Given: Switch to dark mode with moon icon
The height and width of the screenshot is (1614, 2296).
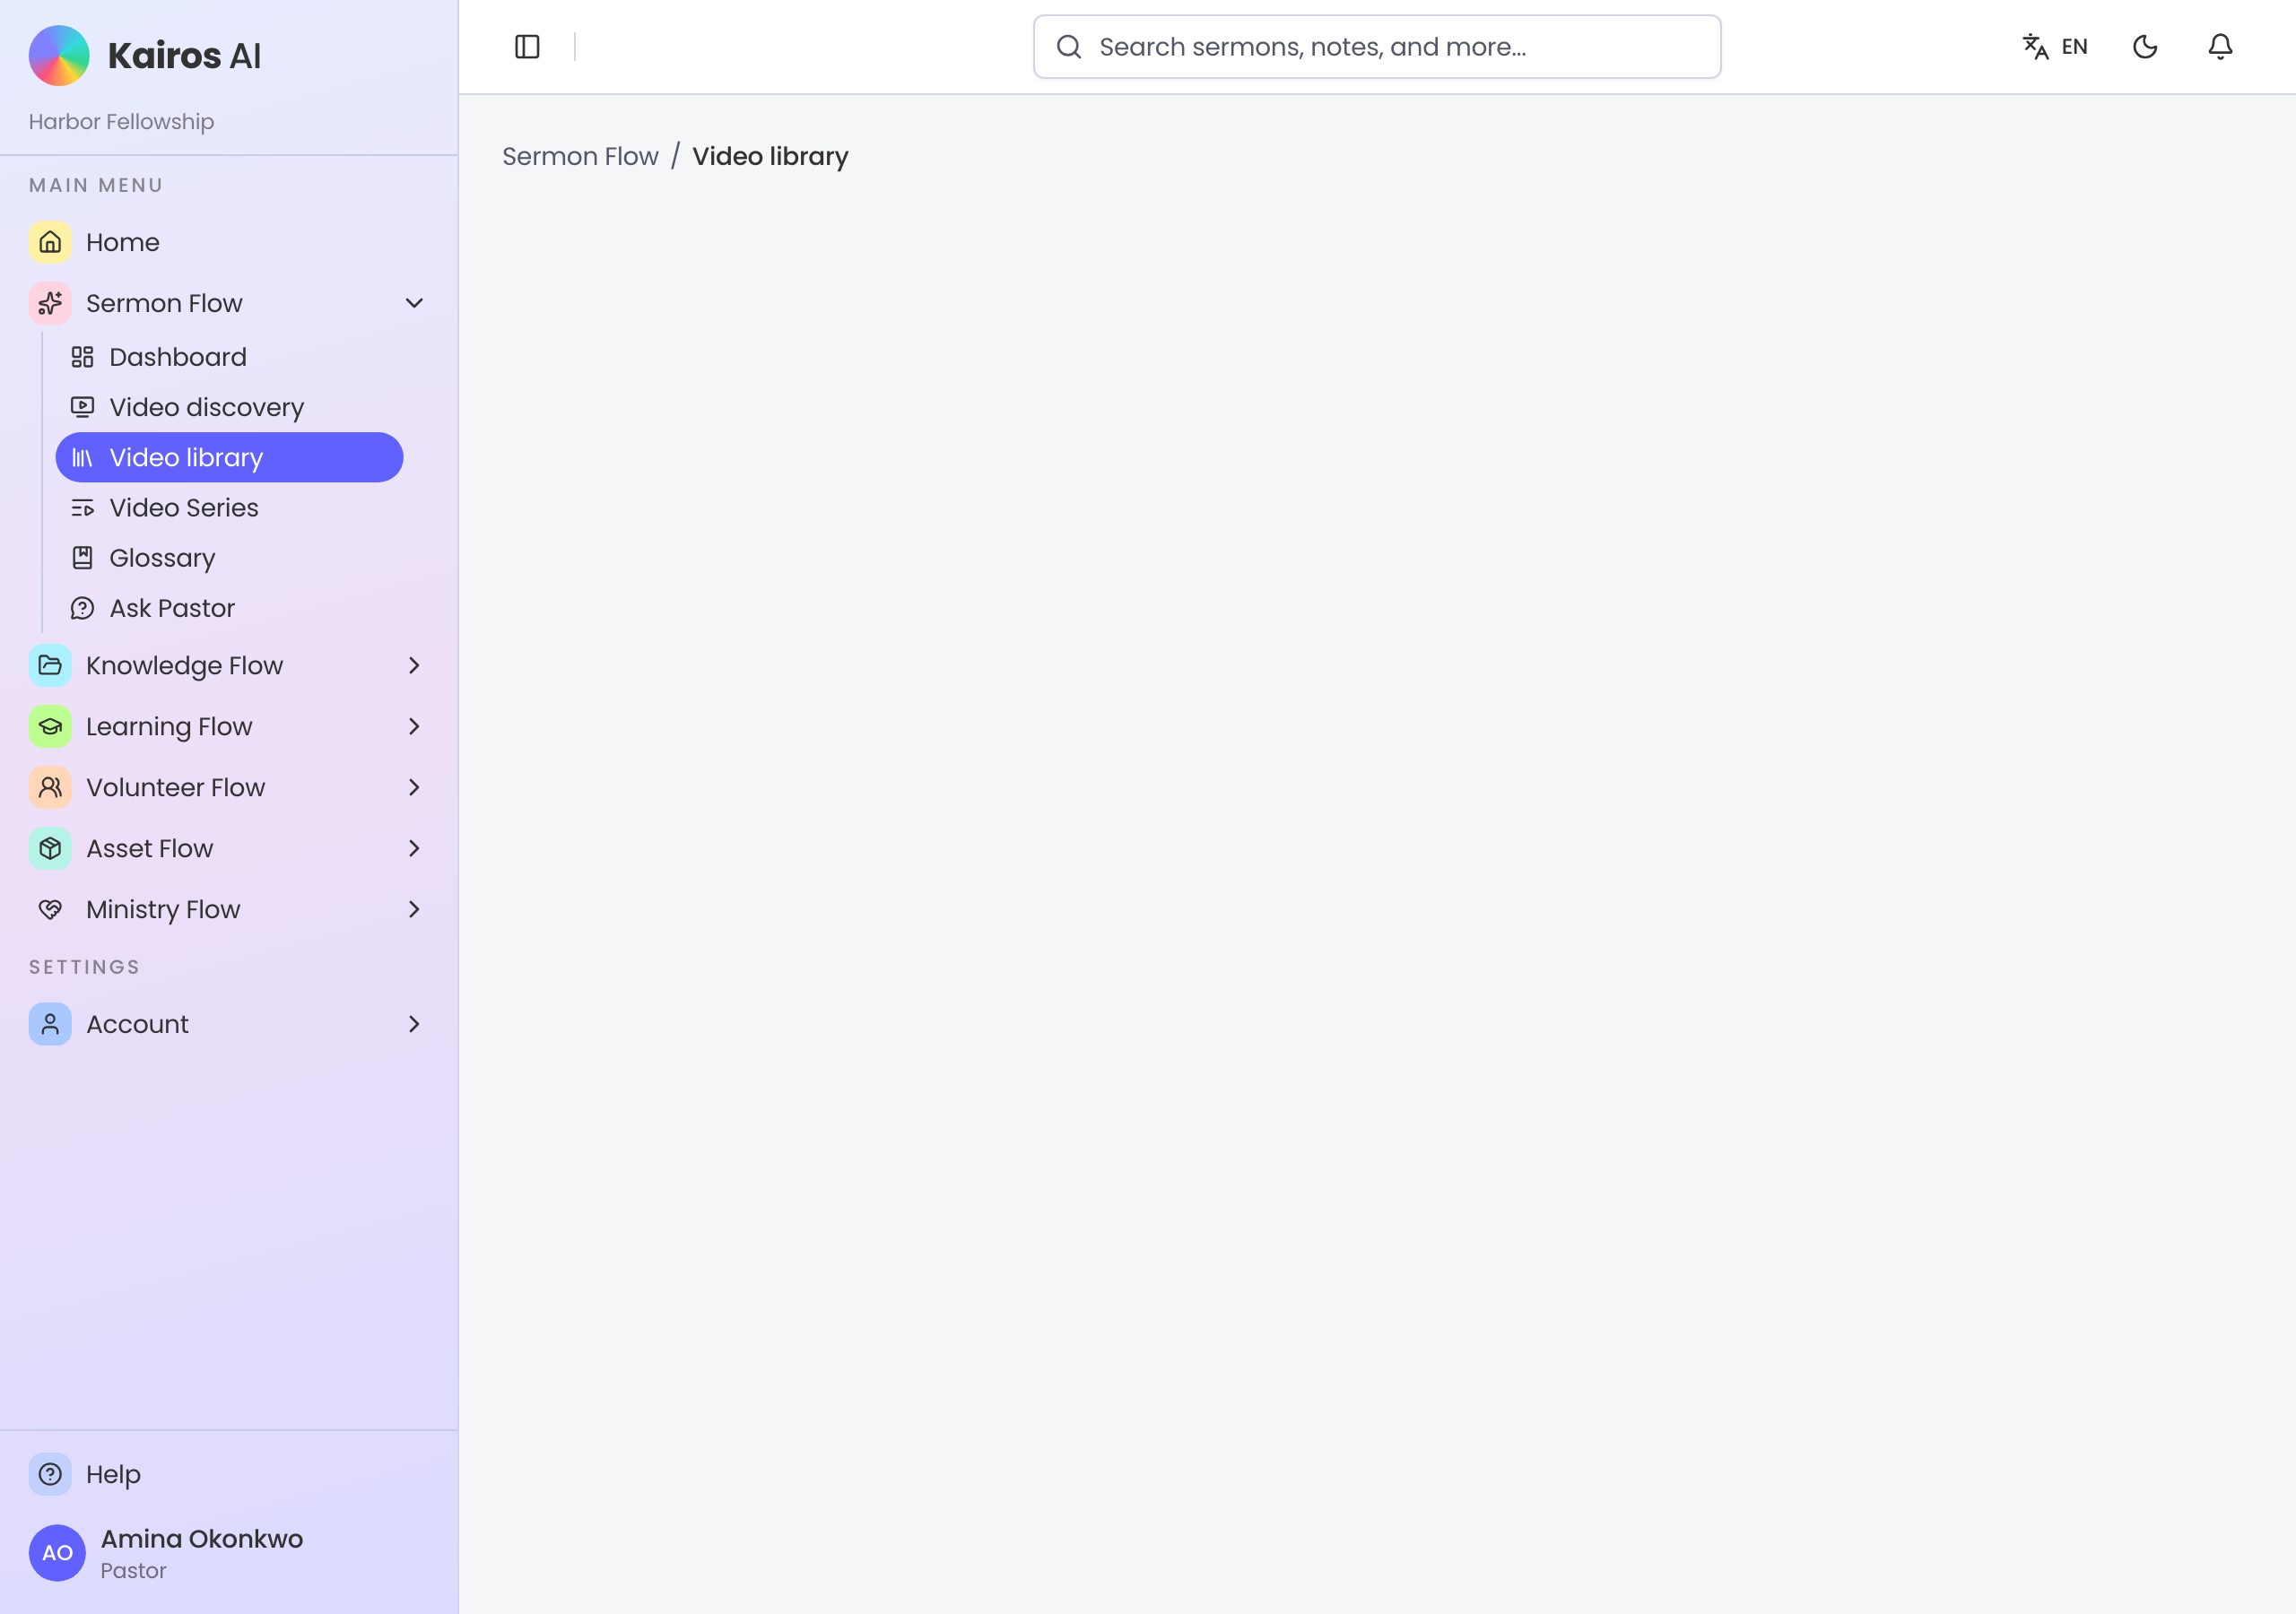Looking at the screenshot, I should 2145,47.
